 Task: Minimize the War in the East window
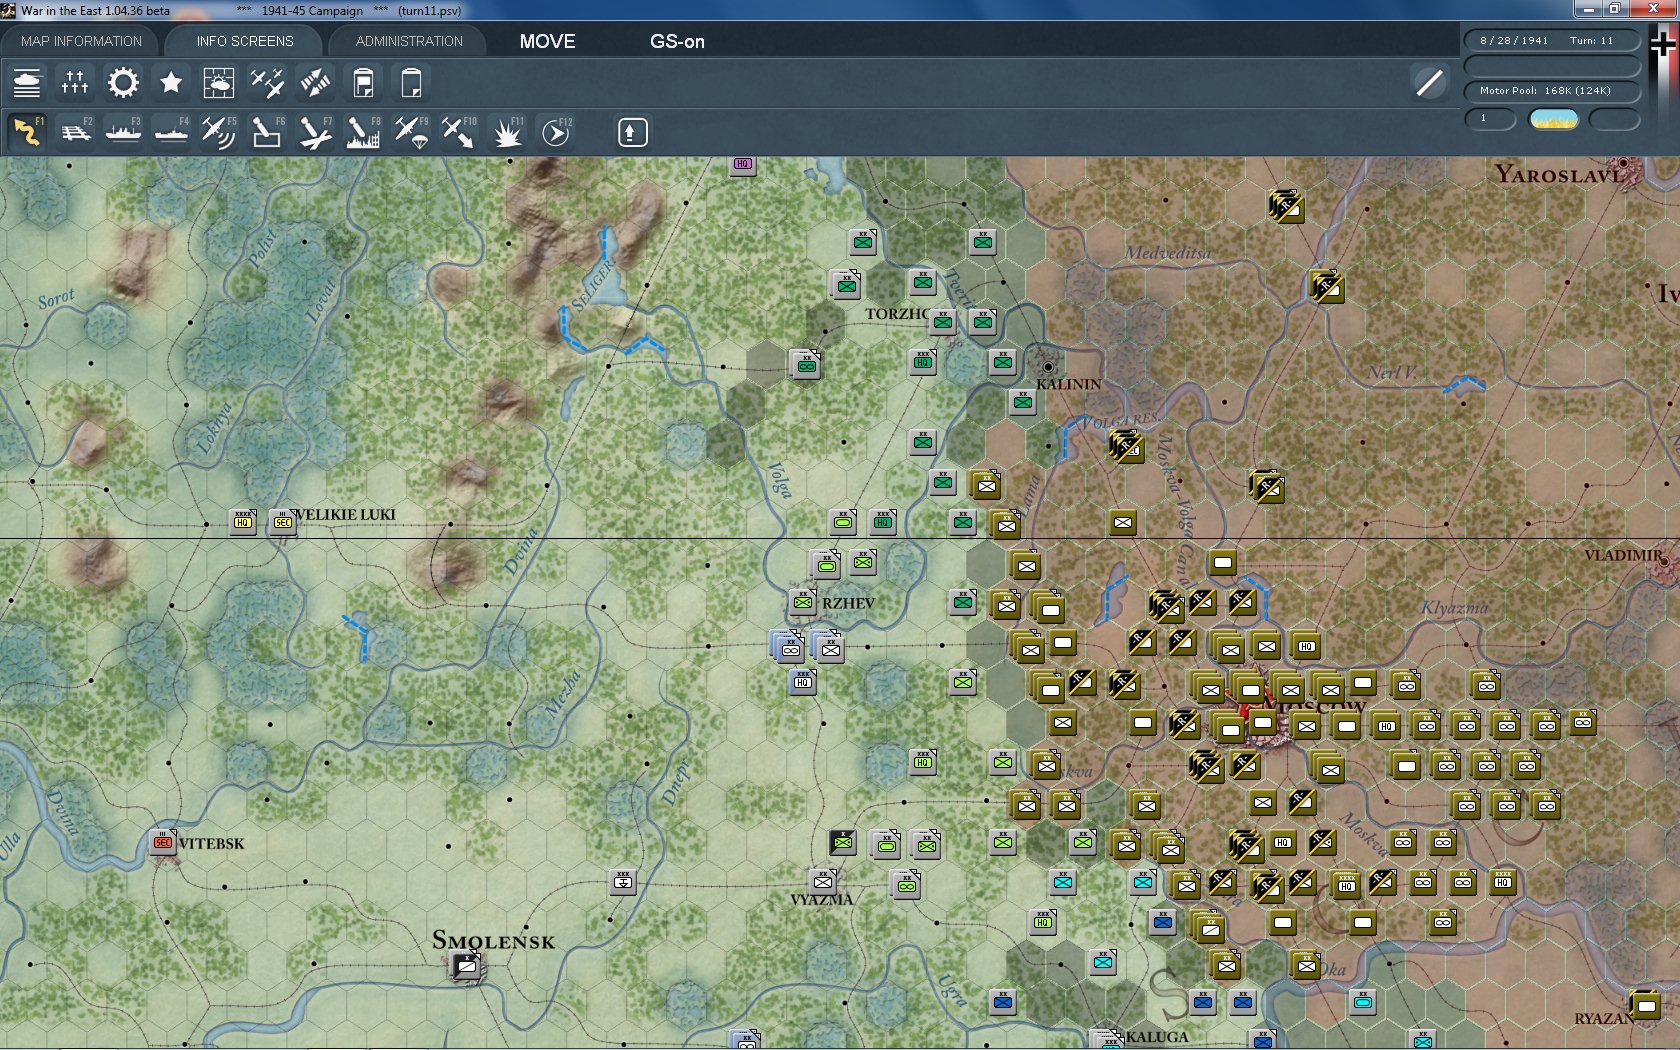click(1588, 9)
